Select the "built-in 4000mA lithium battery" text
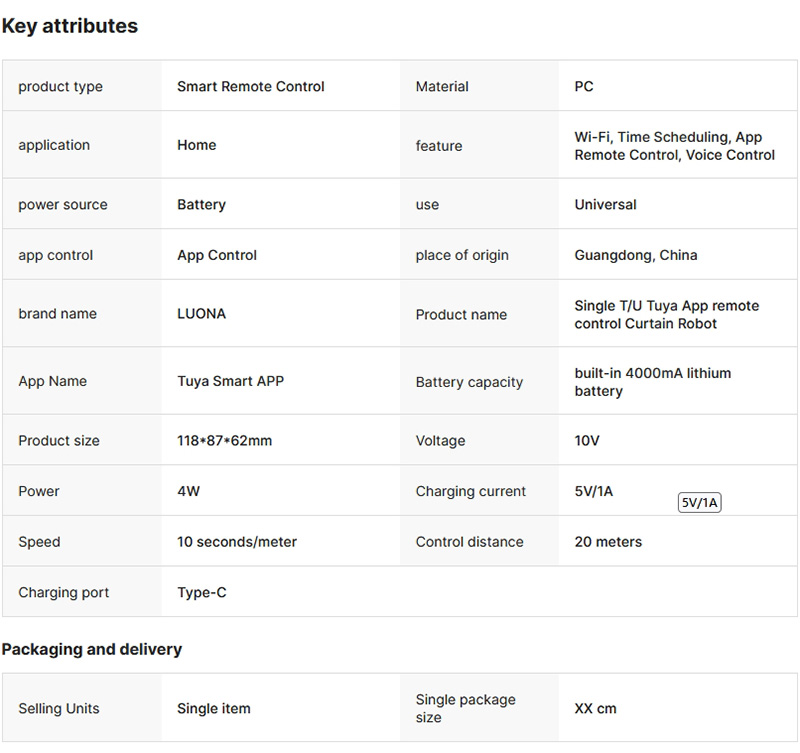This screenshot has width=800, height=753. click(x=652, y=382)
